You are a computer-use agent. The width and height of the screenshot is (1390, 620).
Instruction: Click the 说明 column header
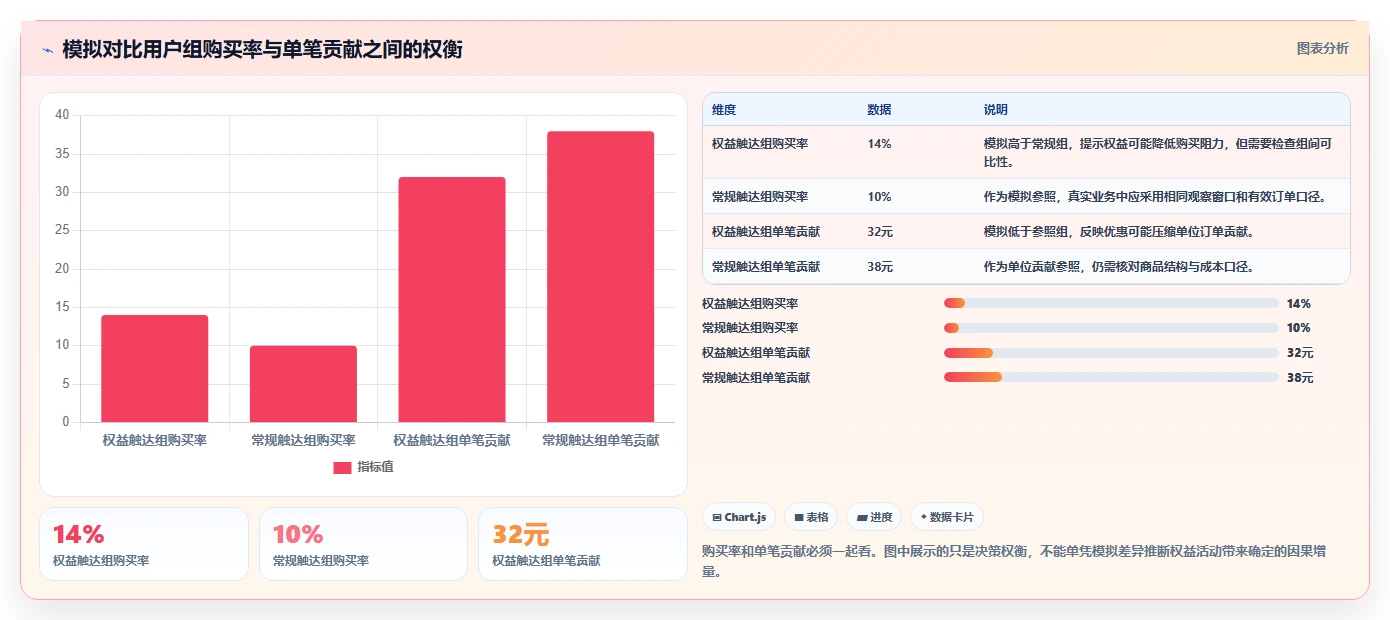995,110
